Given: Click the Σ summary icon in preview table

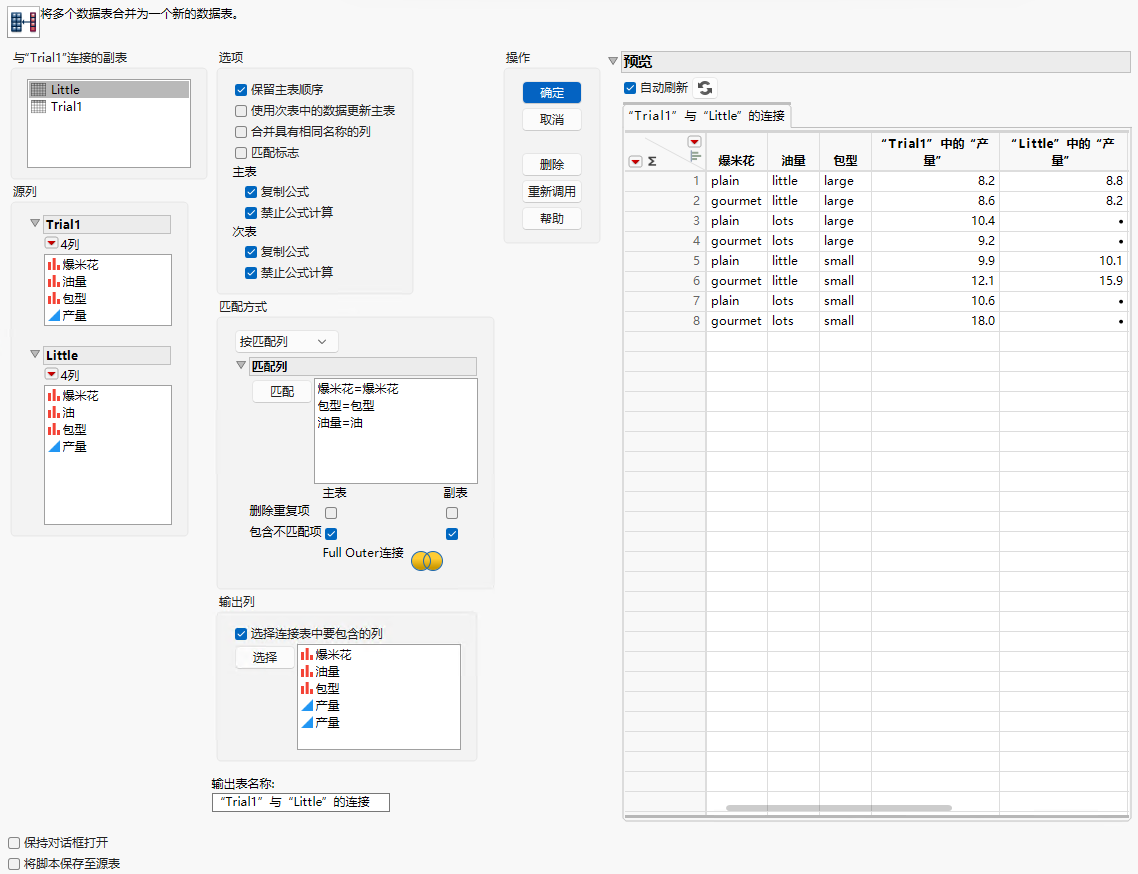Looking at the screenshot, I should click(652, 162).
